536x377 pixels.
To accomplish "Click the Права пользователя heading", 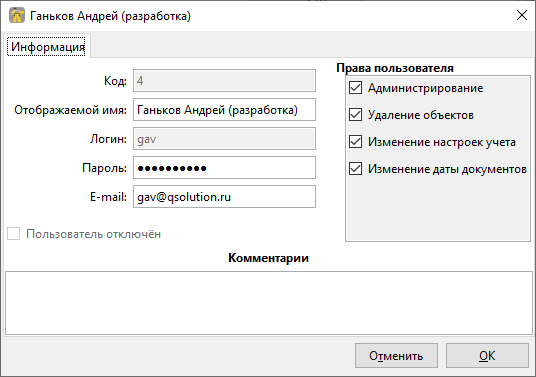I will (x=395, y=68).
